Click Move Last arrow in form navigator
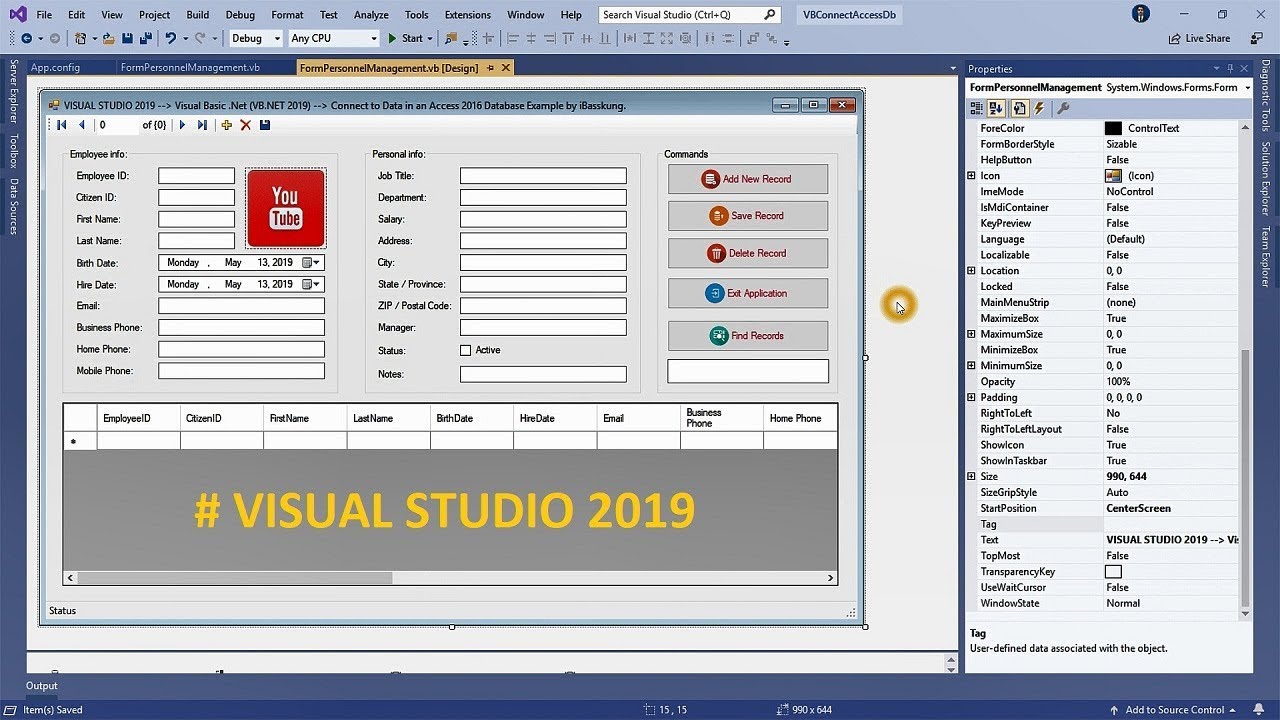Viewport: 1280px width, 720px height. tap(202, 125)
